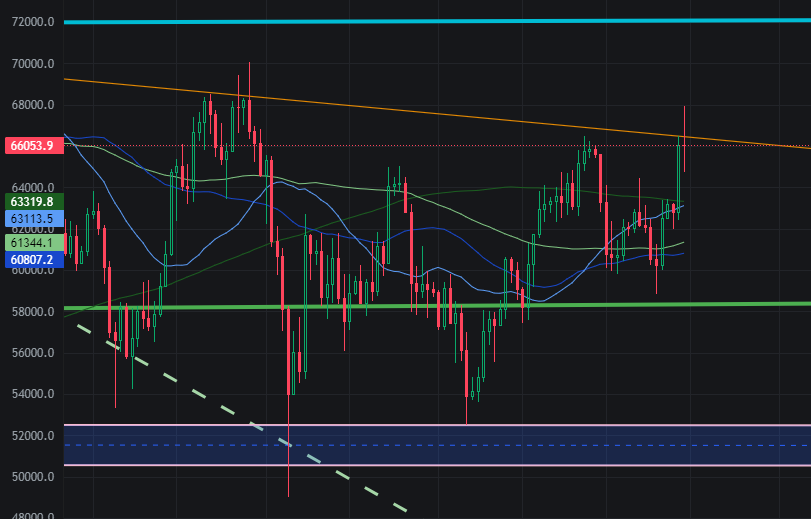Select the lower pink border of the blue zone
This screenshot has width=811, height=519.
click(437, 465)
